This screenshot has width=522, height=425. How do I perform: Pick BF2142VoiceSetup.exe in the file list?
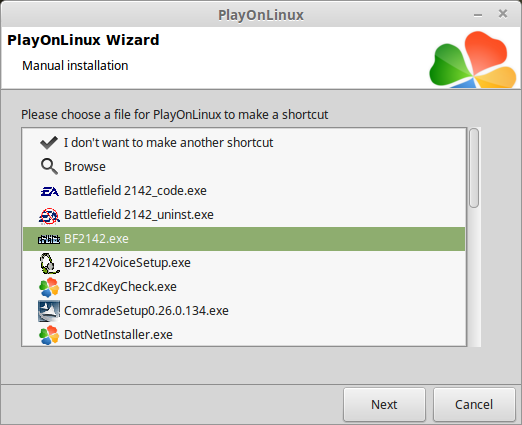pos(127,263)
